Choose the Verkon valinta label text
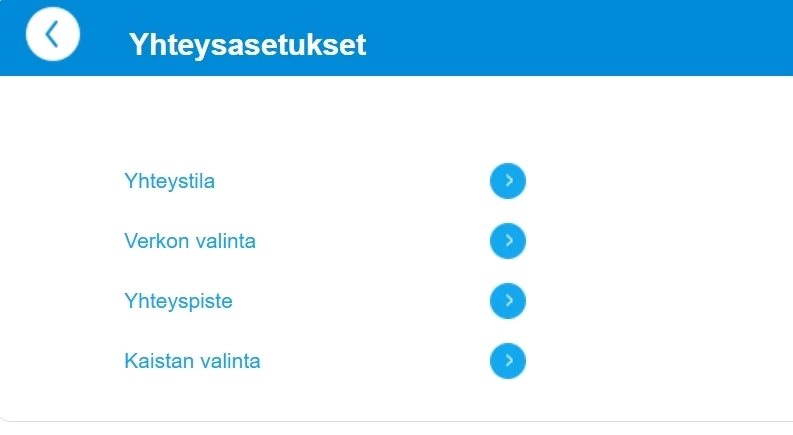Image resolution: width=793 pixels, height=435 pixels. coord(190,241)
